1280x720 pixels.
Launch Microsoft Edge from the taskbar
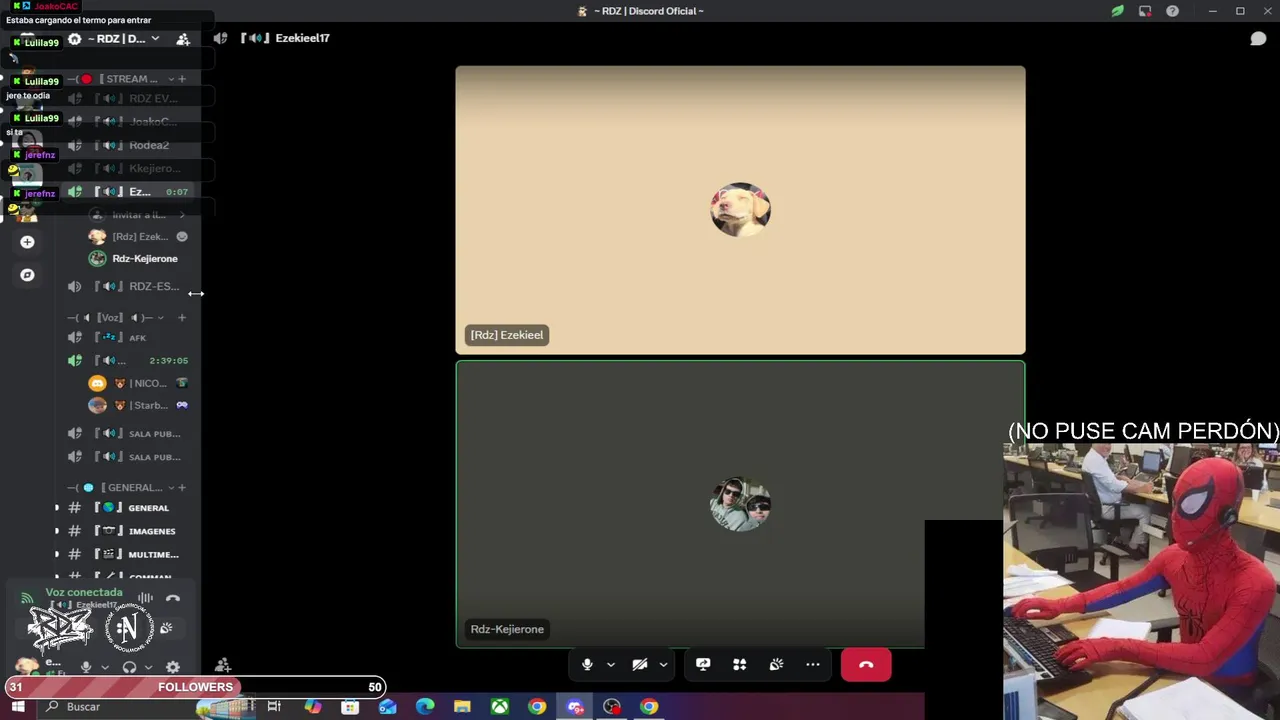[425, 707]
